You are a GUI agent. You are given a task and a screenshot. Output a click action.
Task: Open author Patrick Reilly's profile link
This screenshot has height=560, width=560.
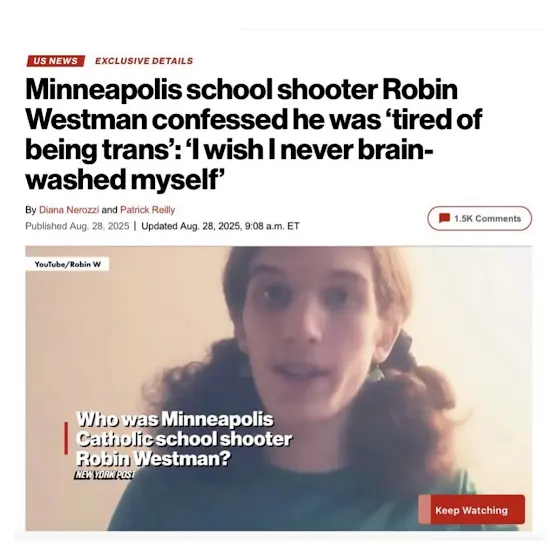coord(148,210)
